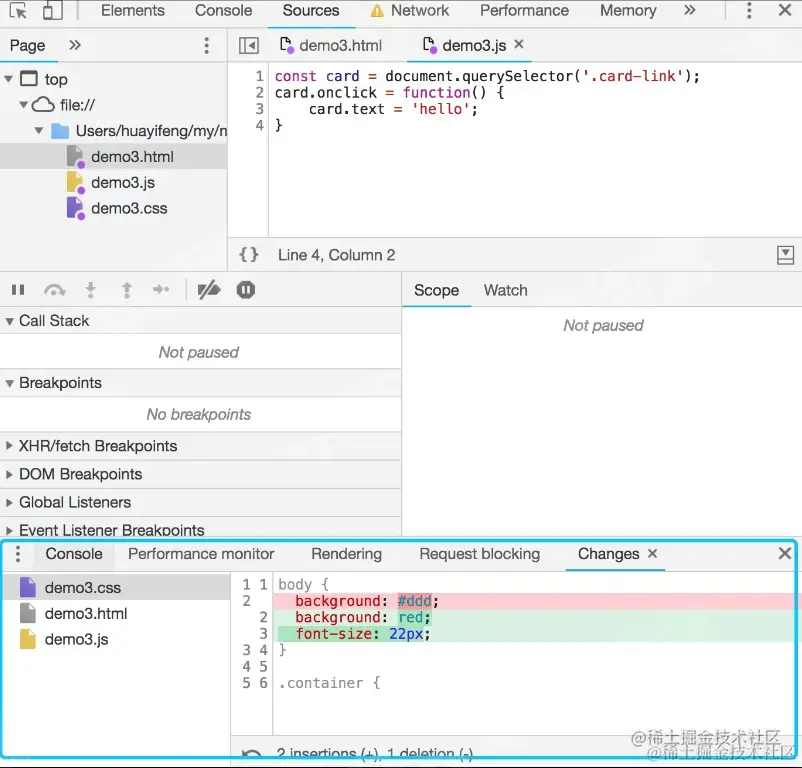This screenshot has width=802, height=768.
Task: Open the drawer three-dot menu
Action: click(x=18, y=554)
